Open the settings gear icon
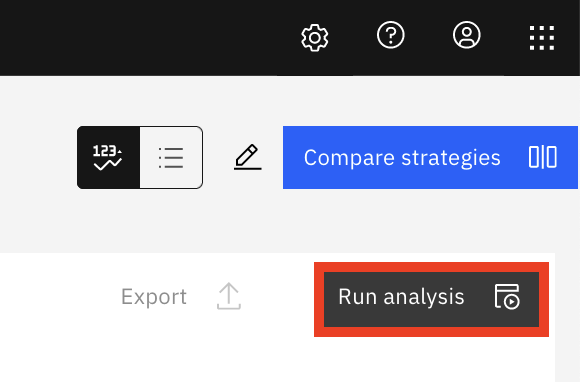This screenshot has width=580, height=382. [x=314, y=38]
